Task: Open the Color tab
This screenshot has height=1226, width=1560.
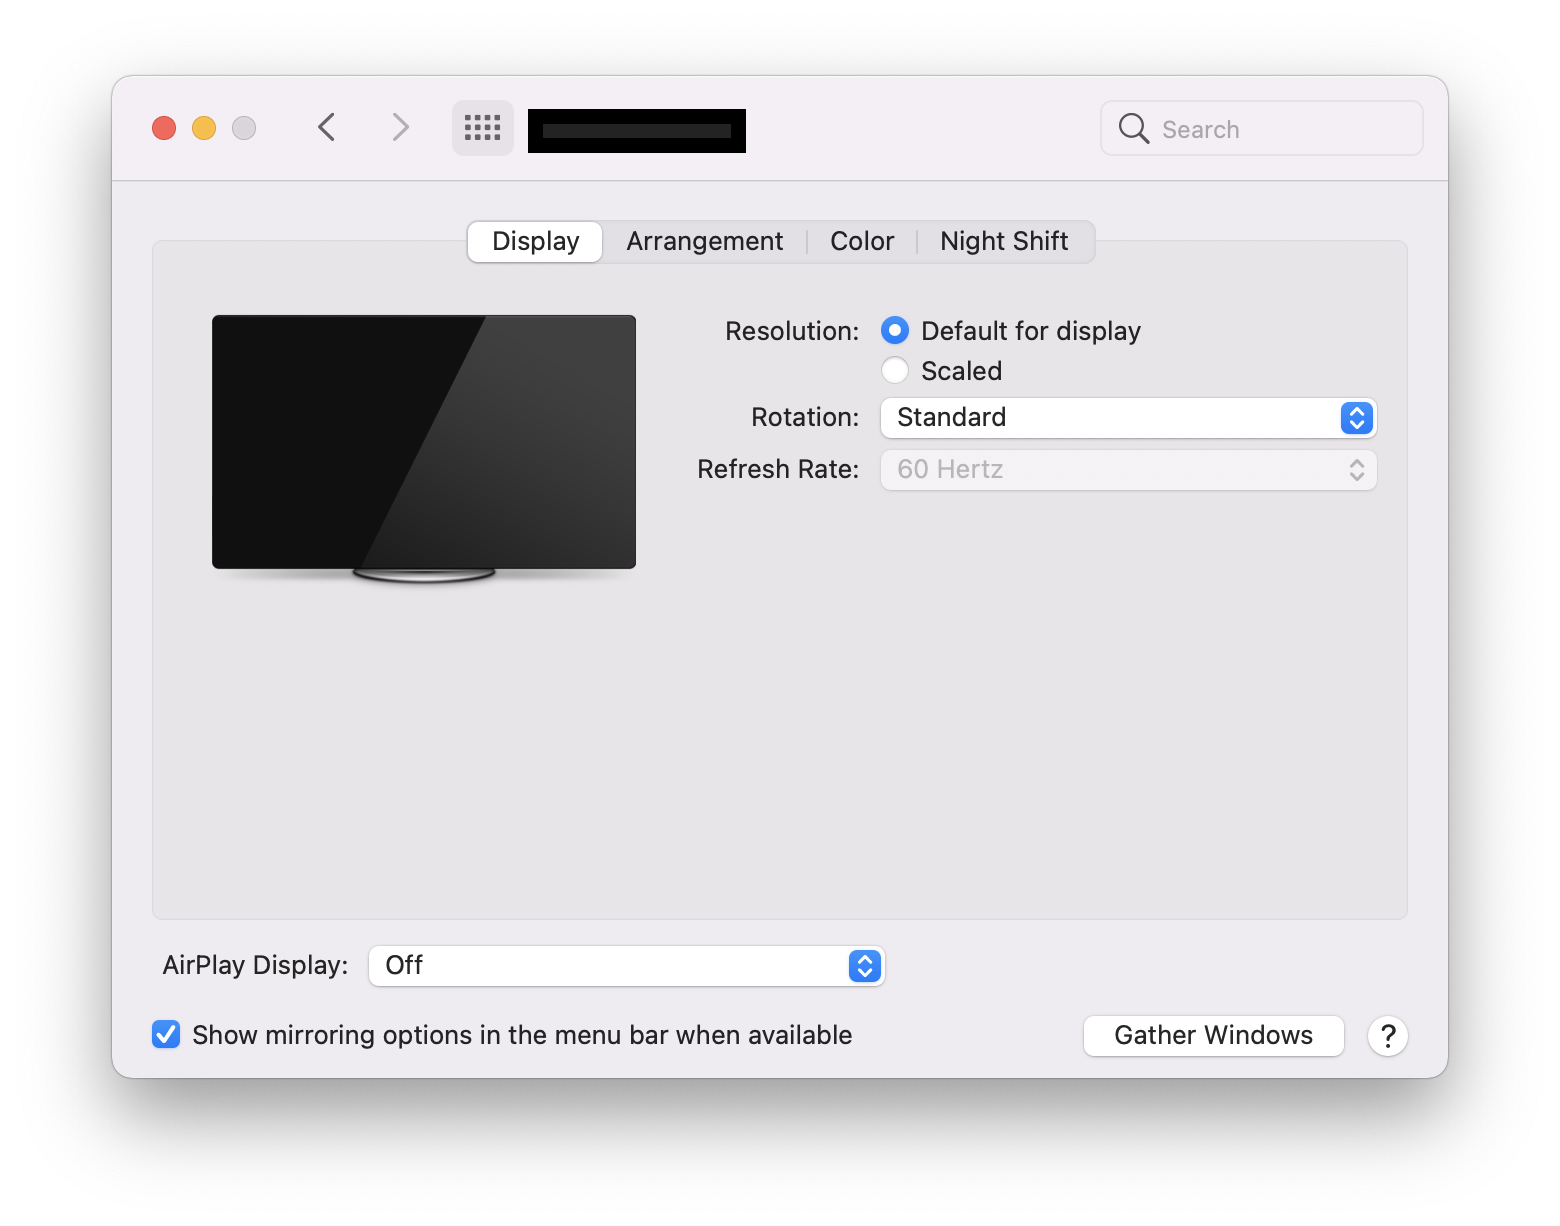Action: click(x=862, y=242)
